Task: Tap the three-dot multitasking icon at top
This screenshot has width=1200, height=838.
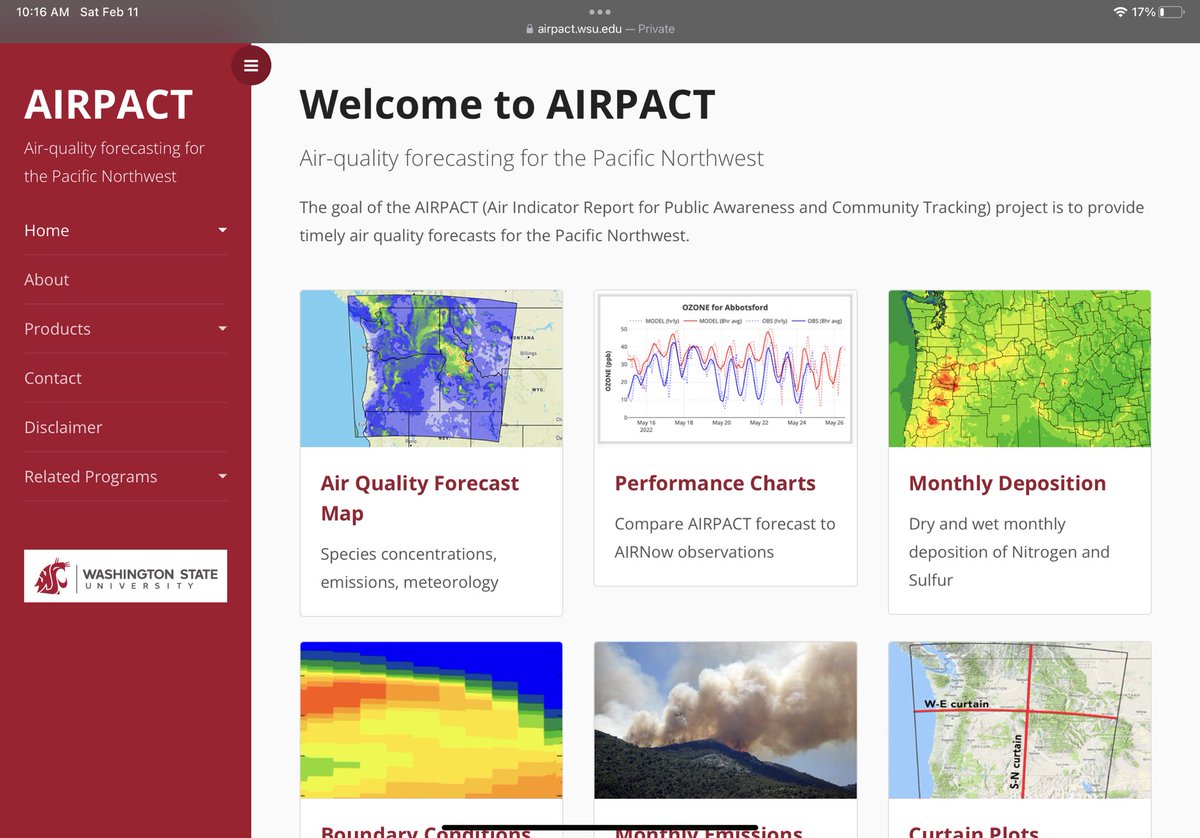Action: [600, 12]
